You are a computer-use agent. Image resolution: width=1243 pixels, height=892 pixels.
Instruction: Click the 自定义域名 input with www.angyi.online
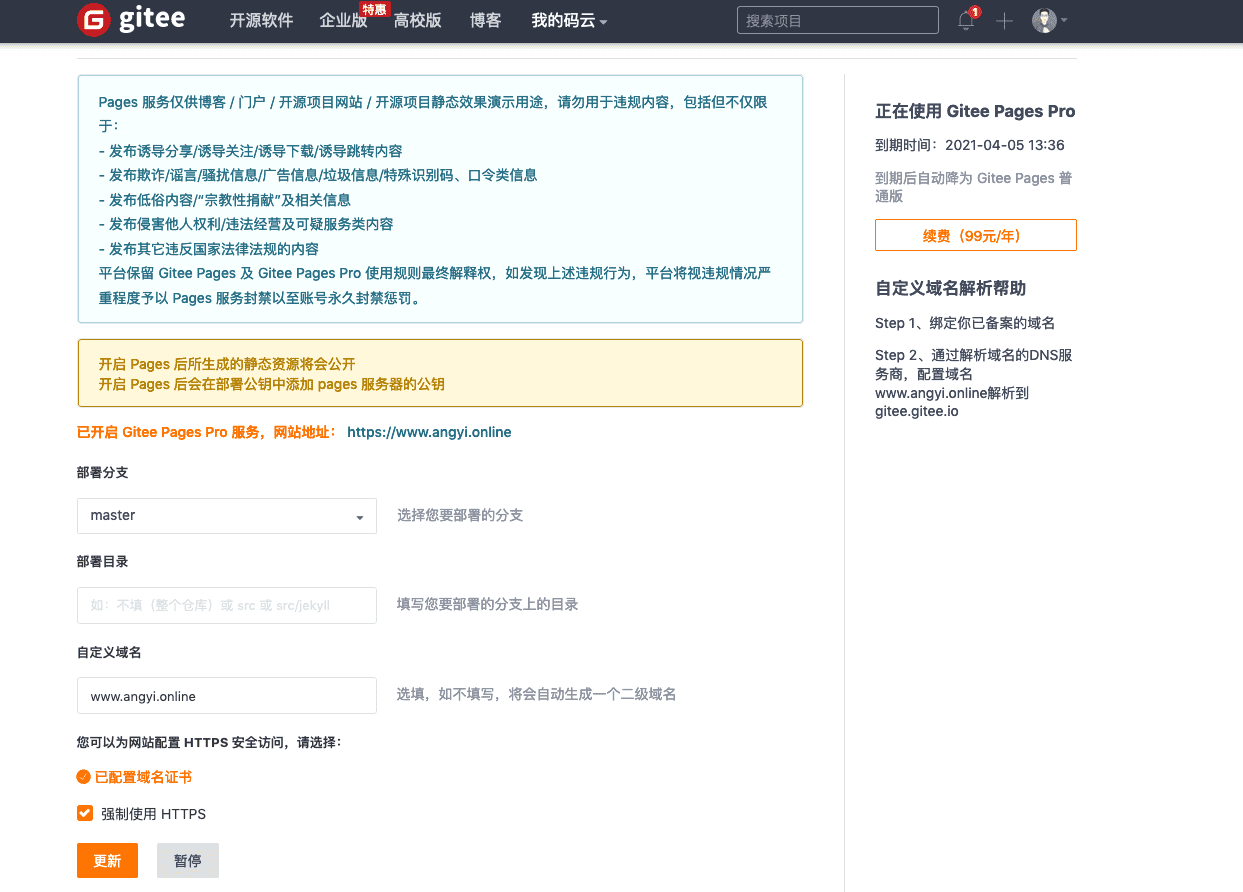click(227, 696)
